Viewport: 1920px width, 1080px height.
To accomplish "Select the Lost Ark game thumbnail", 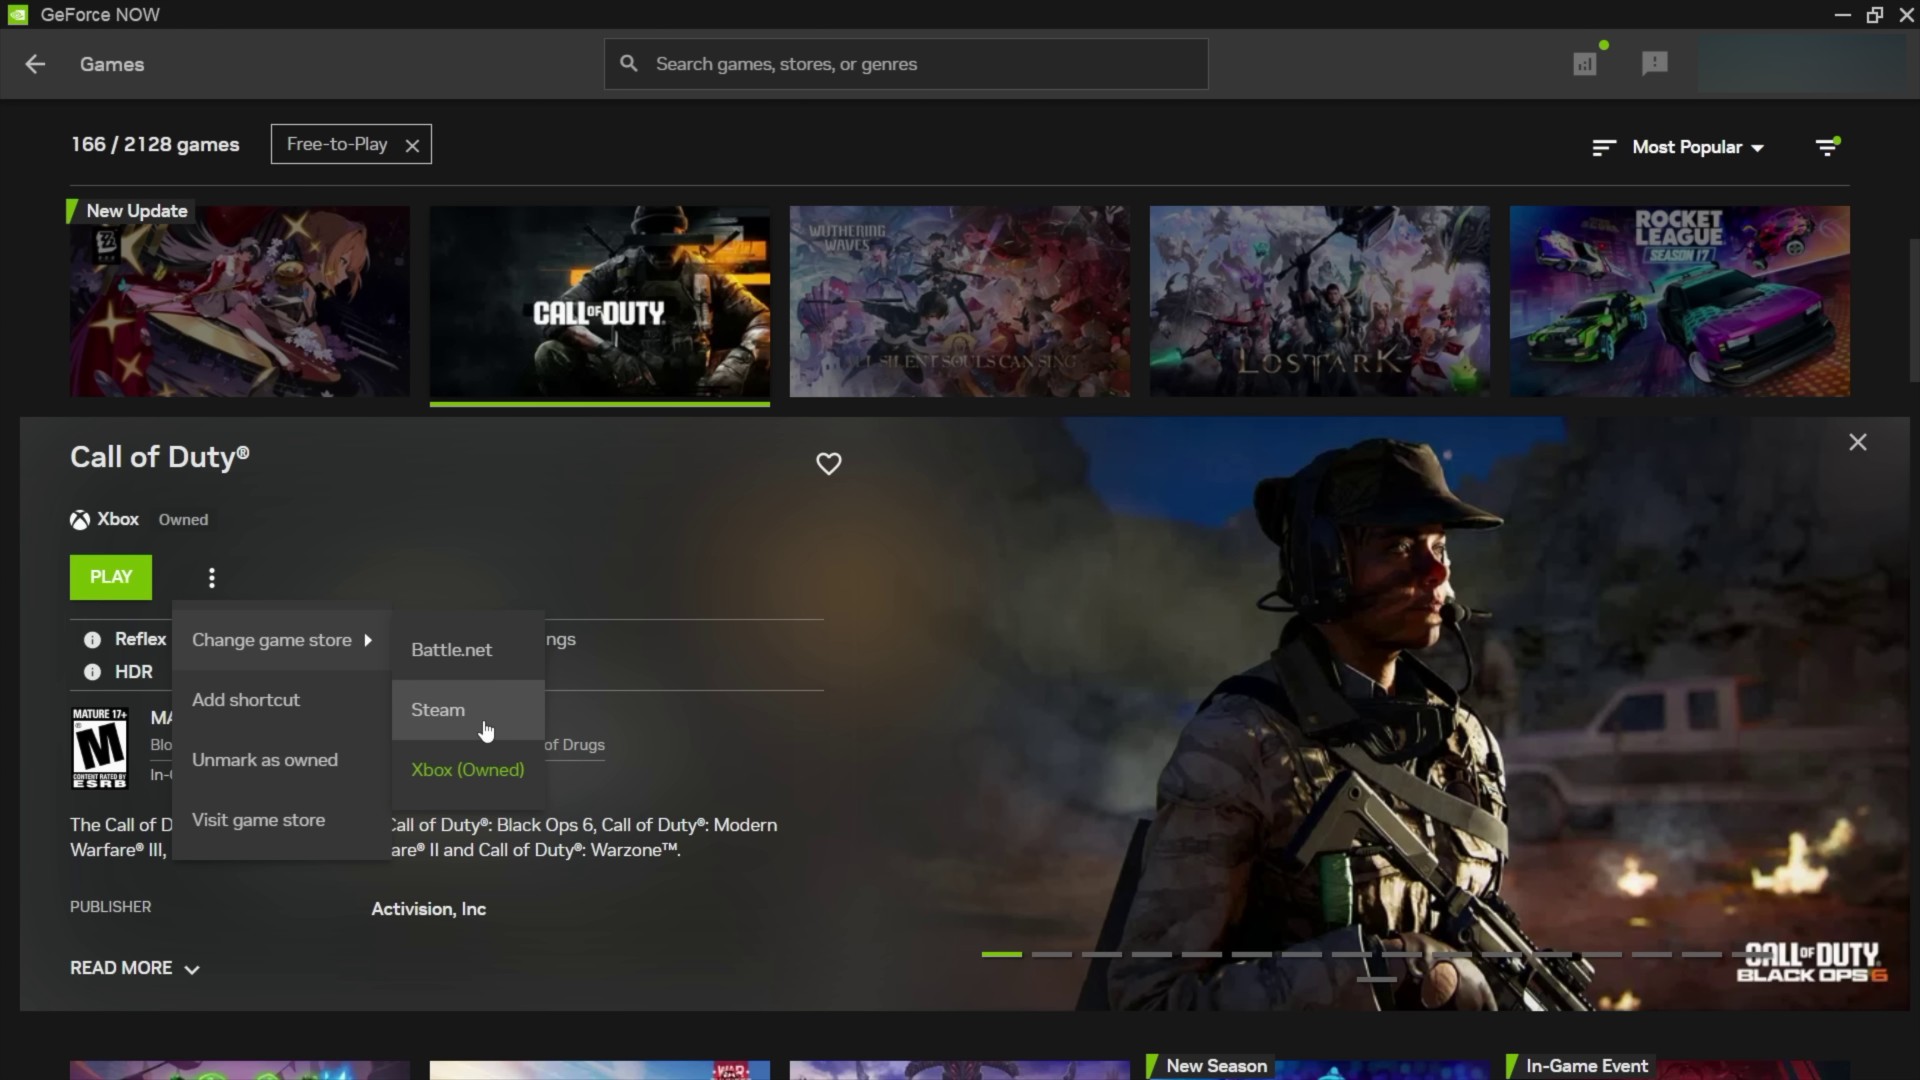I will [x=1318, y=301].
